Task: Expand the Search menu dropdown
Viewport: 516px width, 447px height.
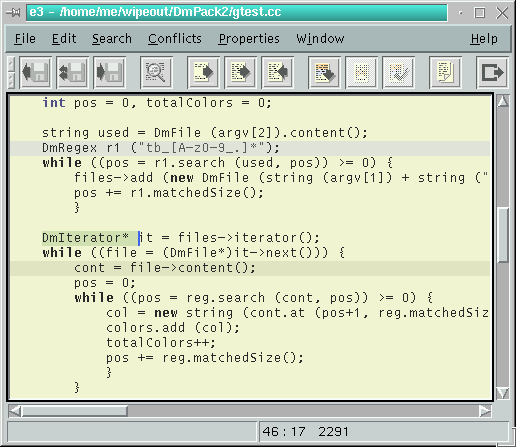Action: click(x=112, y=39)
